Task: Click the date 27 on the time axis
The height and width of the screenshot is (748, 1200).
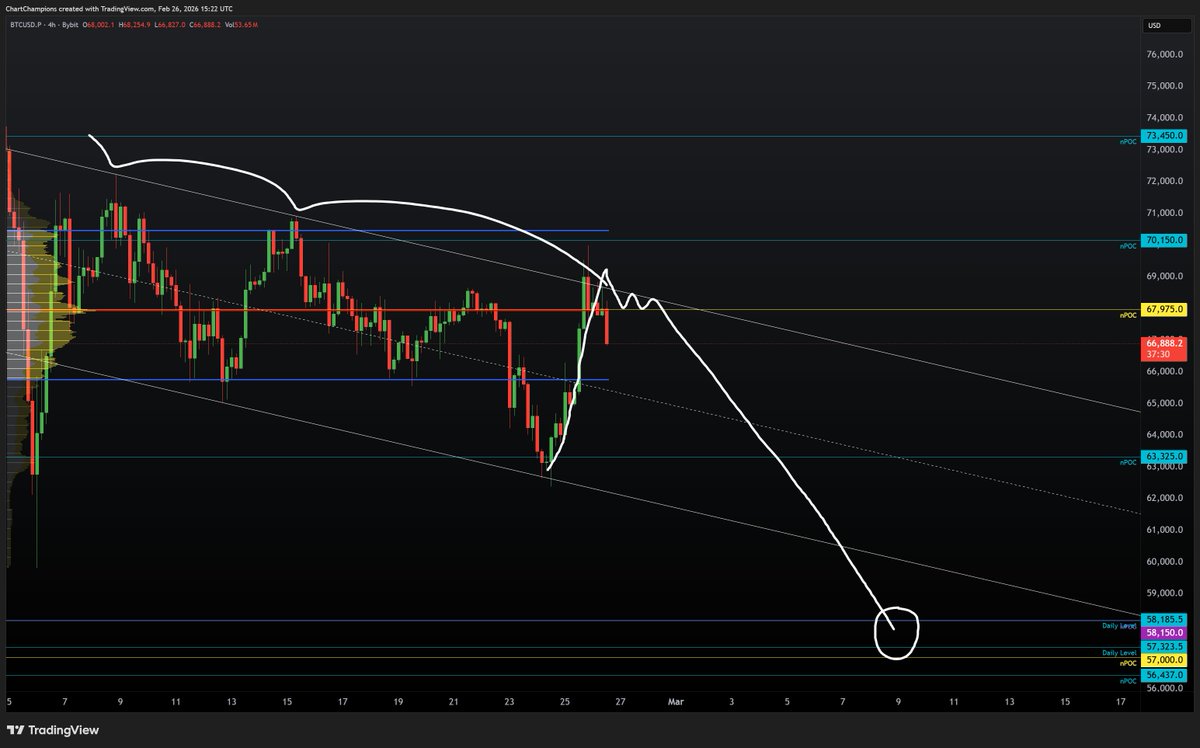Action: tap(621, 702)
